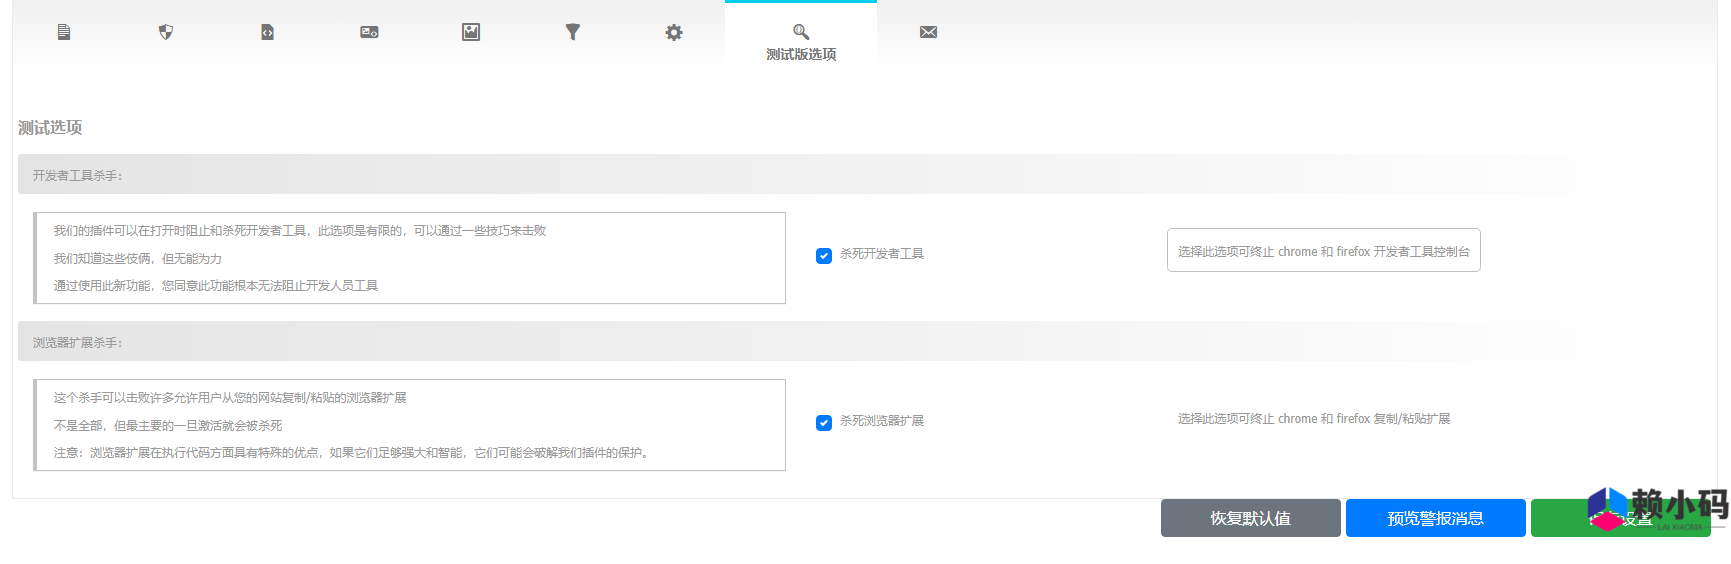This screenshot has width=1731, height=564.
Task: Open the picture icon tab
Action: 471,32
